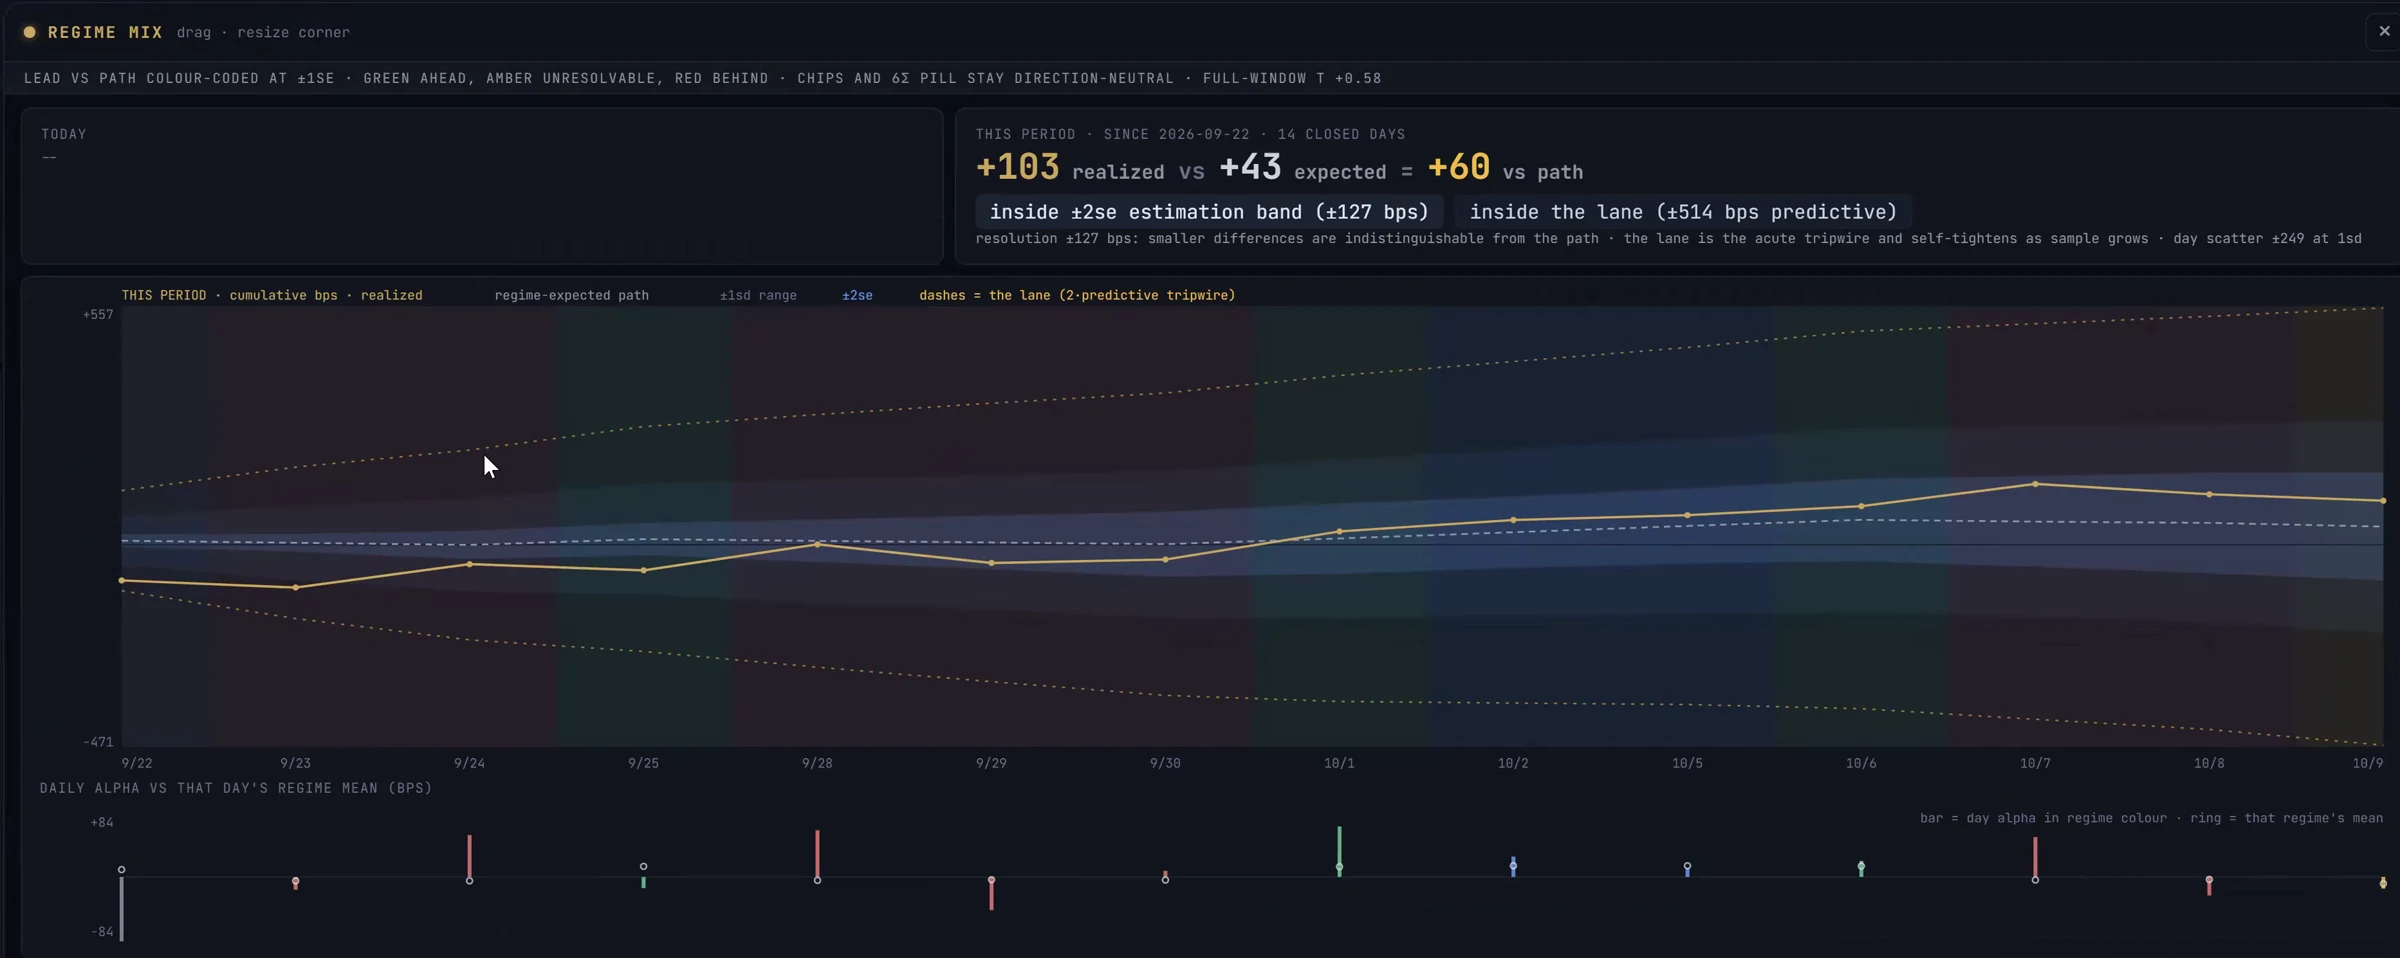The image size is (2400, 958).
Task: Click the realized line data point at 9/28
Action: tap(817, 544)
